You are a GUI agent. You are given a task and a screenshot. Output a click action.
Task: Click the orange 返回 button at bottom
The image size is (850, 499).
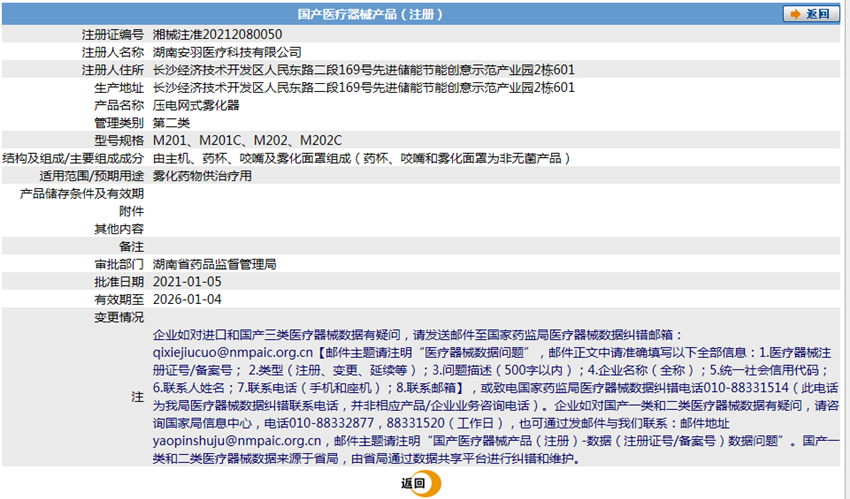click(421, 483)
